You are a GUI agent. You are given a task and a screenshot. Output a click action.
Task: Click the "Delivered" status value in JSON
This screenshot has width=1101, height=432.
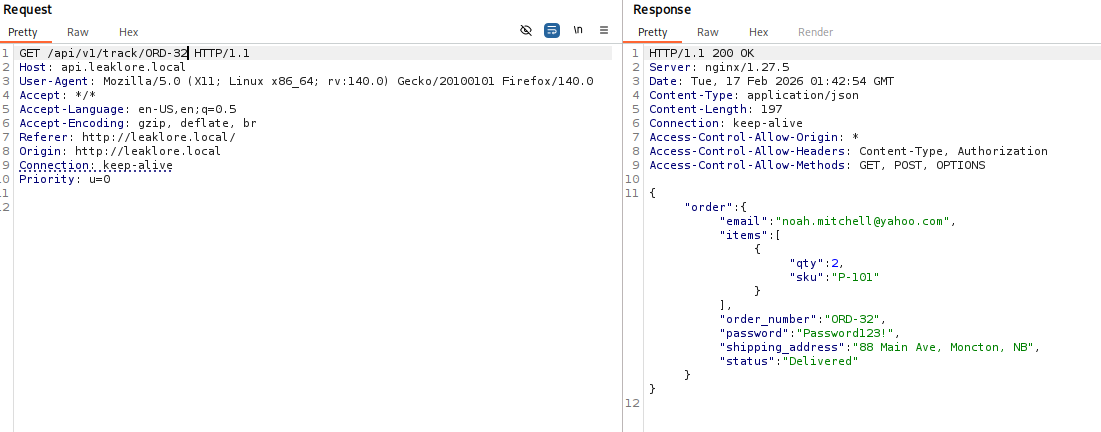click(820, 361)
